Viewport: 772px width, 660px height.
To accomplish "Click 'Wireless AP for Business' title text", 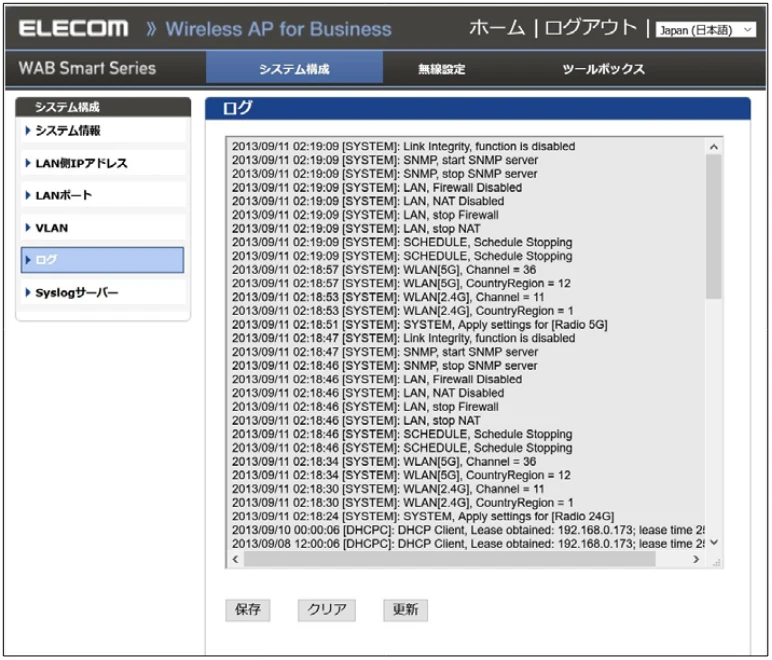I will [278, 29].
